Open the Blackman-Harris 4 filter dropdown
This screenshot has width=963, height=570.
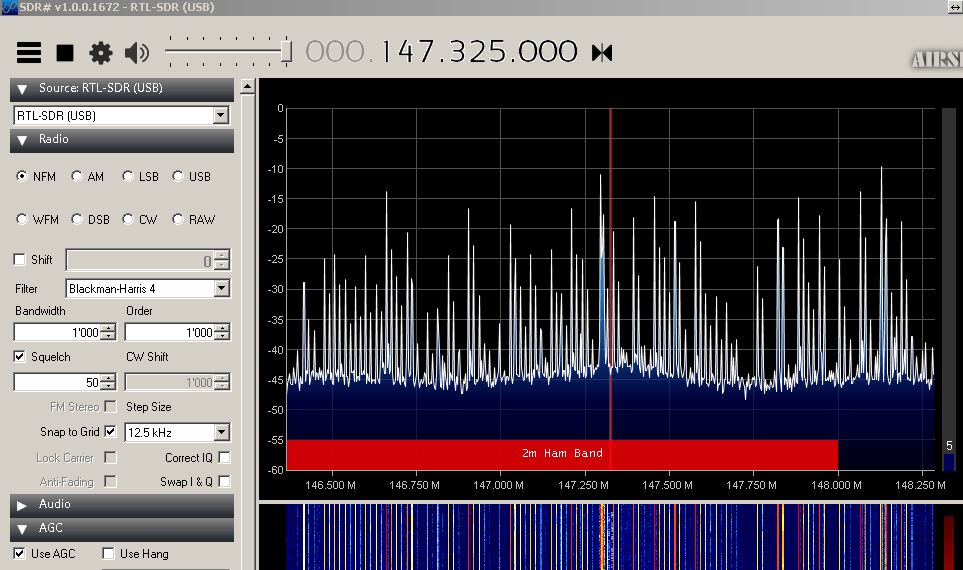pyautogui.click(x=222, y=289)
